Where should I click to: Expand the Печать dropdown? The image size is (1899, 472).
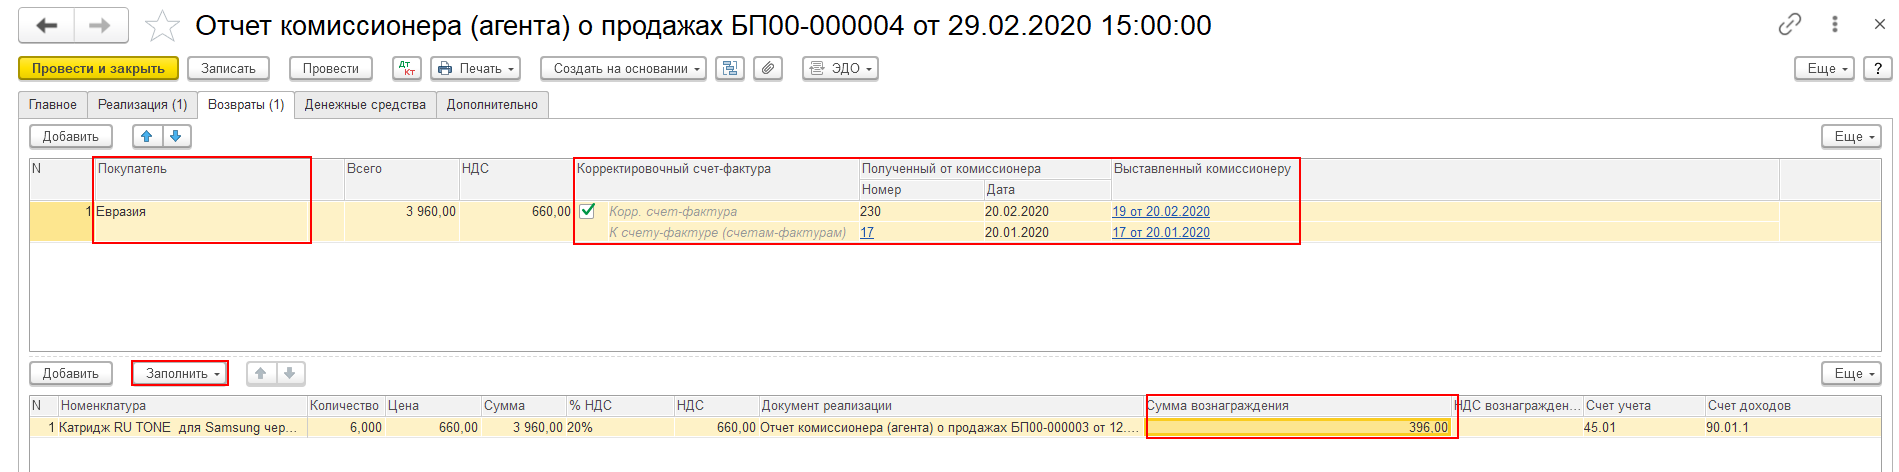tap(475, 68)
